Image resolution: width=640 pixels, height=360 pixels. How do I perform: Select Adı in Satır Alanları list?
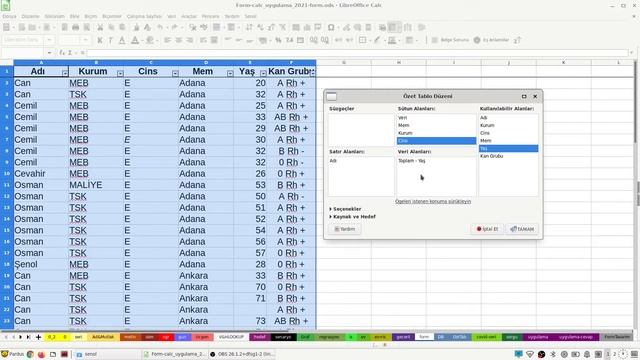(361, 161)
